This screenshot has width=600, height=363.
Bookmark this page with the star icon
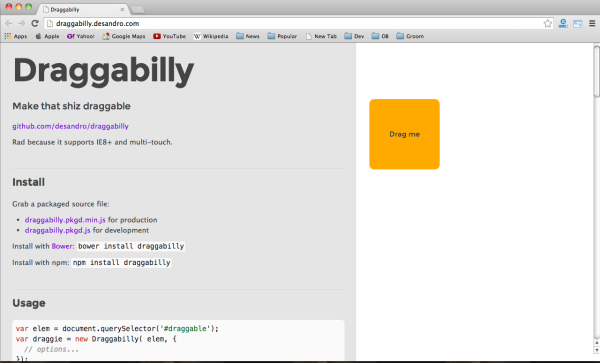point(548,23)
